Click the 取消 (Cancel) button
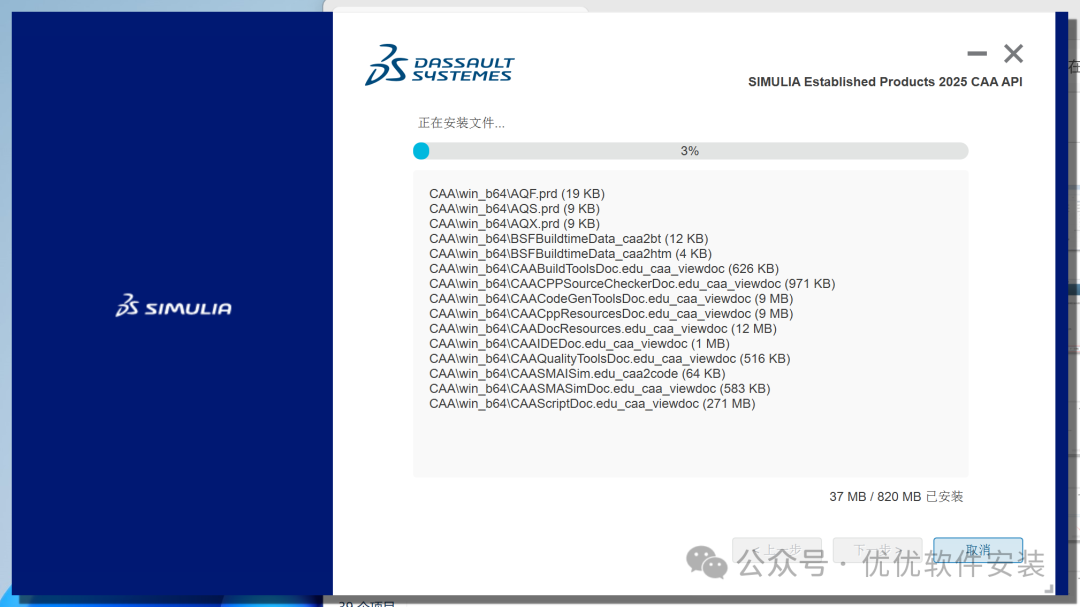1080x607 pixels. (x=977, y=551)
